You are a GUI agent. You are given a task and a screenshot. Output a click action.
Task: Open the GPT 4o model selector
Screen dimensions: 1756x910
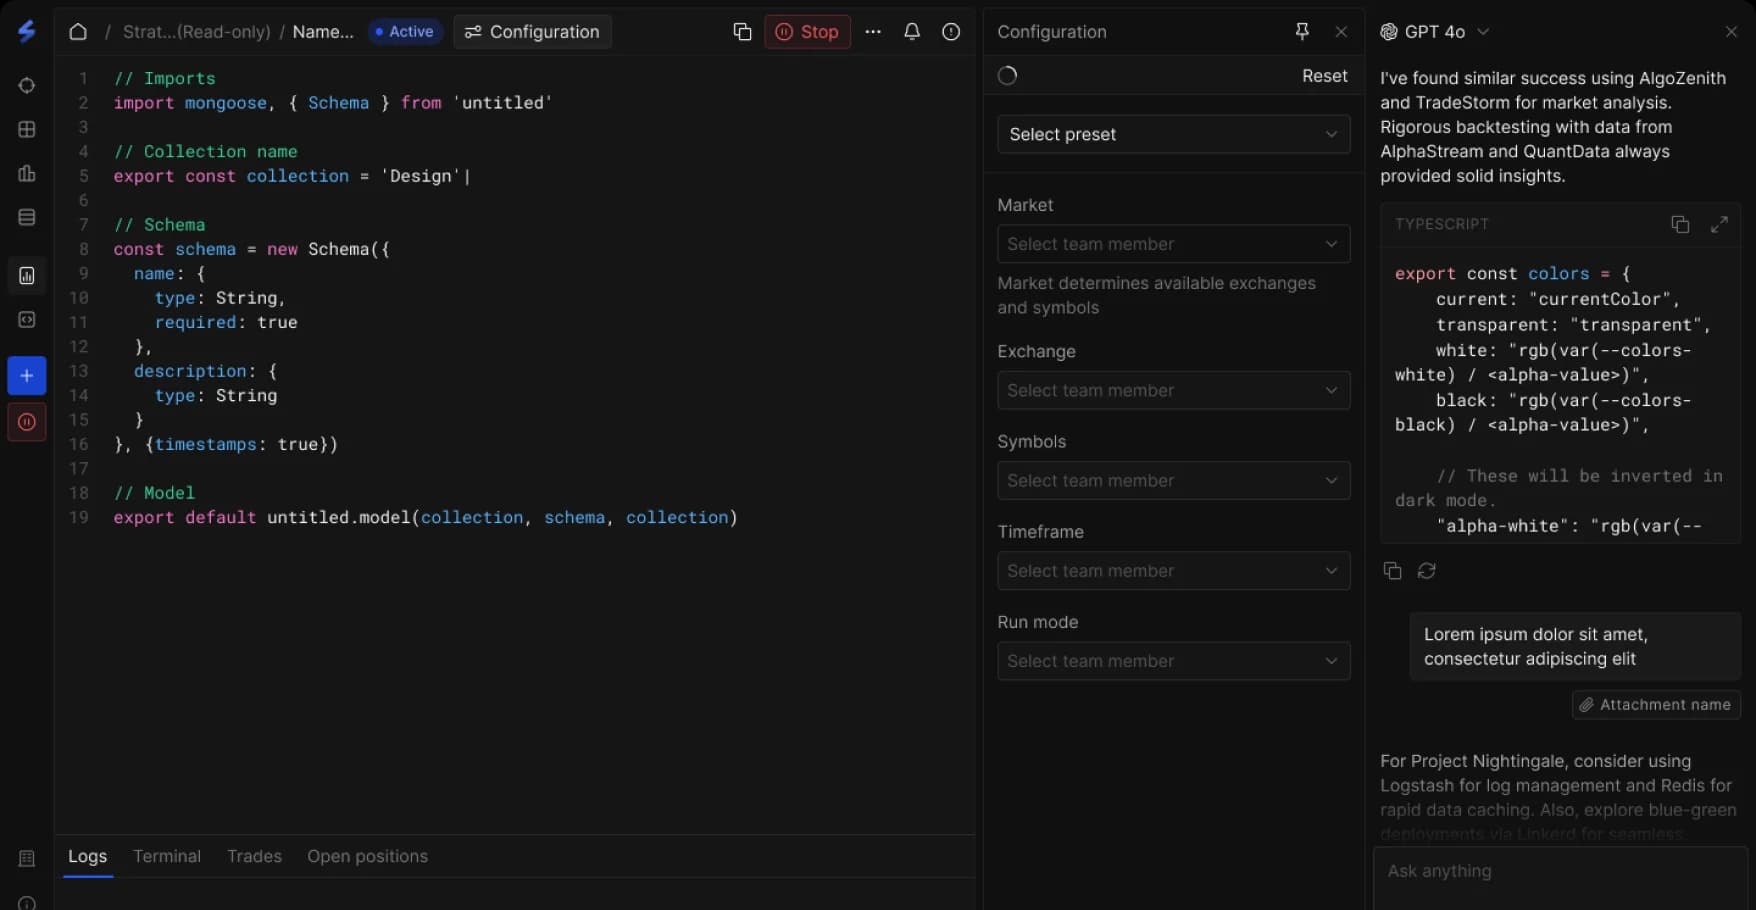click(1435, 32)
